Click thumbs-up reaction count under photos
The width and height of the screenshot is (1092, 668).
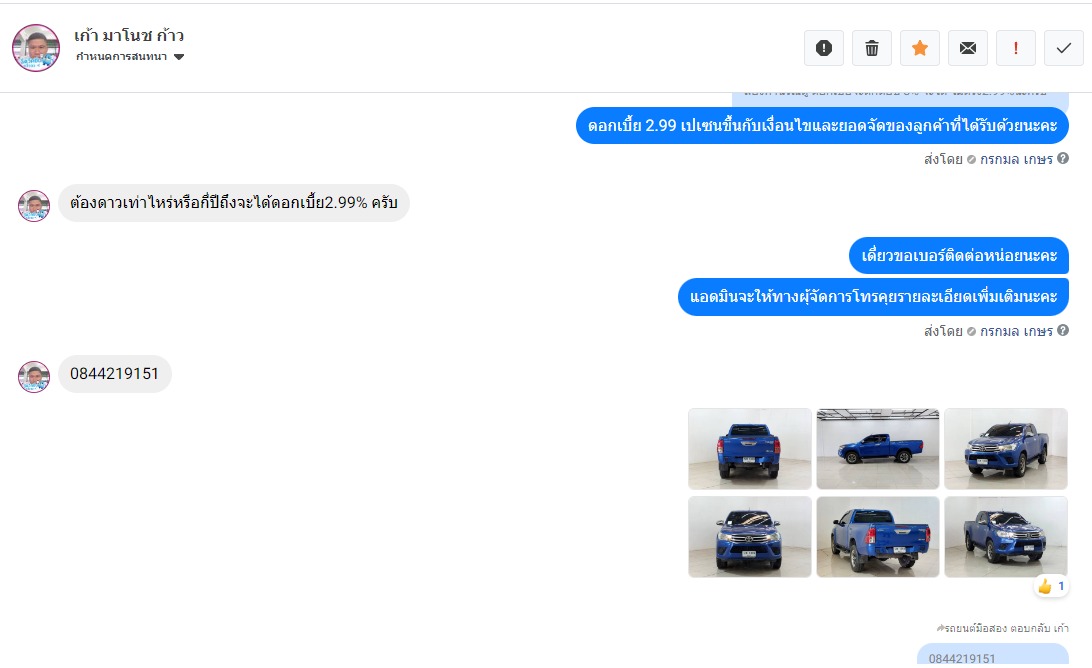[x=1052, y=587]
